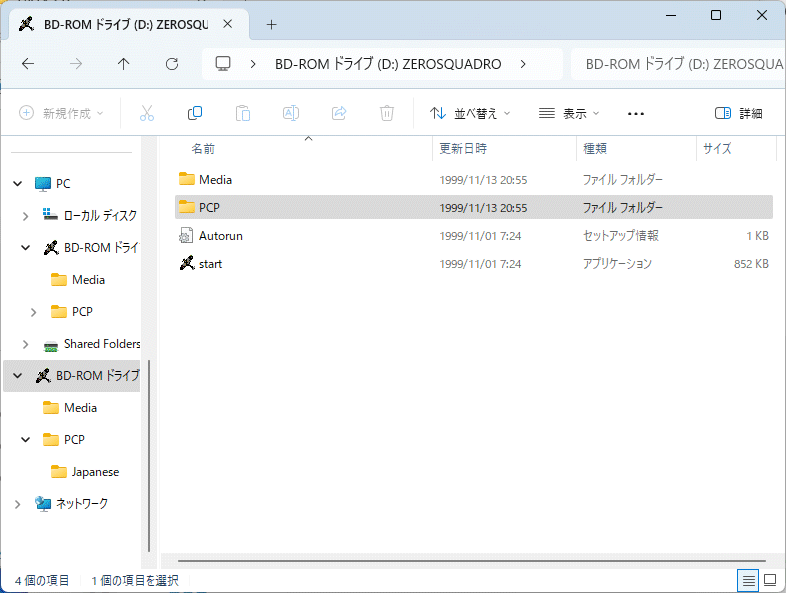Expand the ローカル ディスク node
This screenshot has width=786, height=593.
[26, 216]
